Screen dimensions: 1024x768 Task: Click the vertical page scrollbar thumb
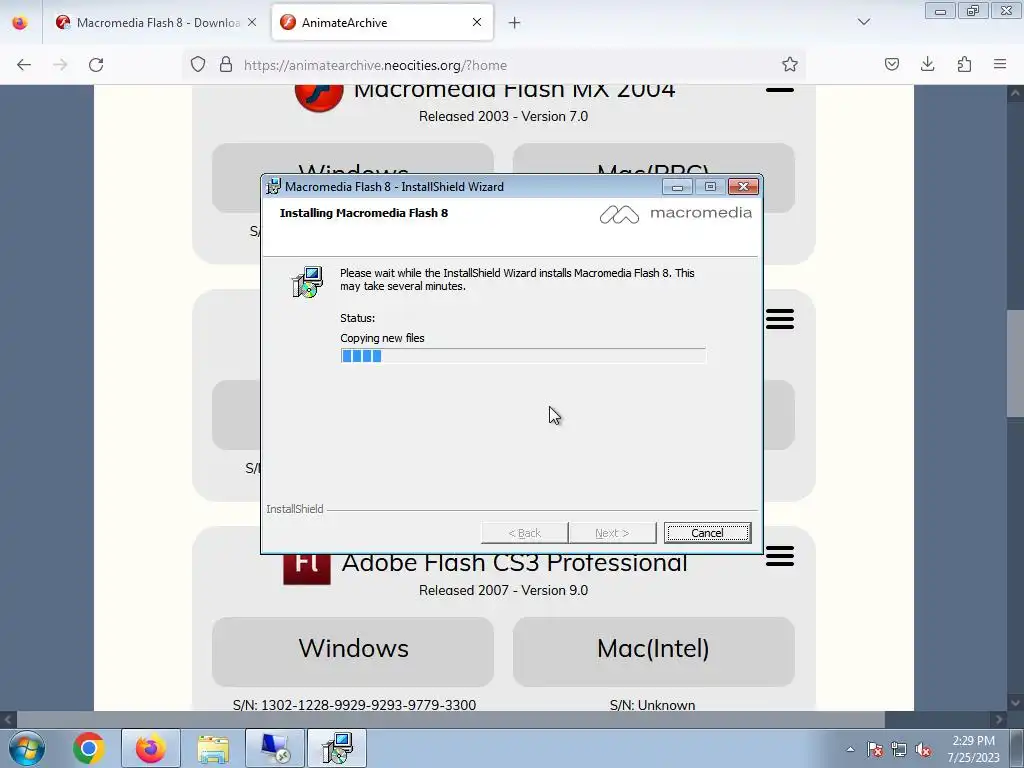[1015, 363]
